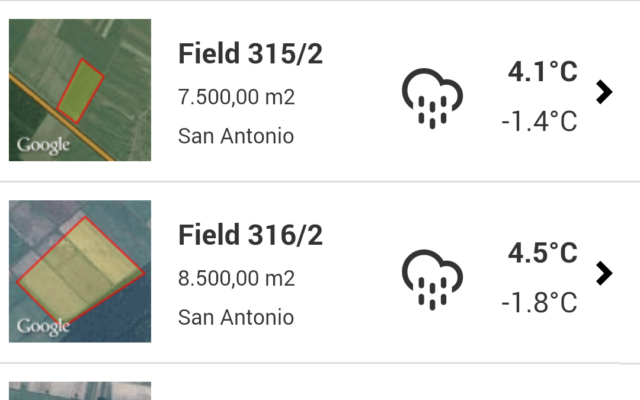This screenshot has height=400, width=640.
Task: Click San Antonio location under Field 316/2
Action: click(236, 317)
